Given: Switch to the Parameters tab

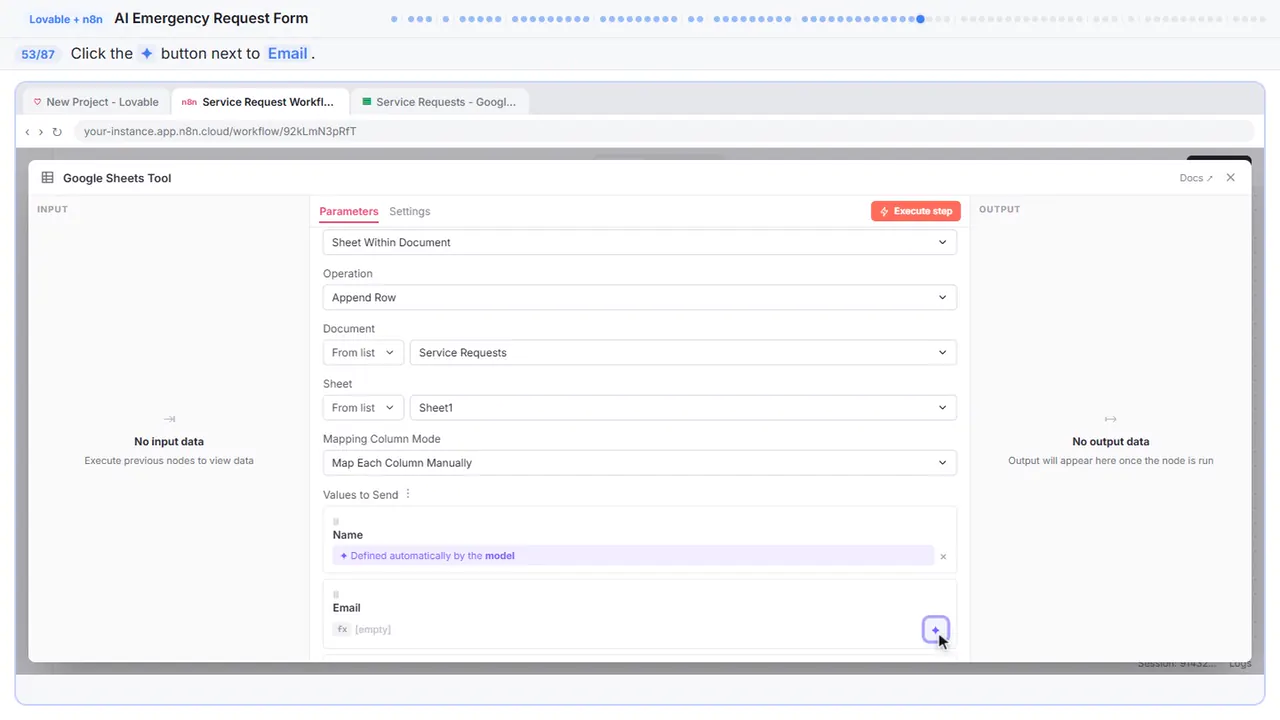Looking at the screenshot, I should tap(349, 211).
